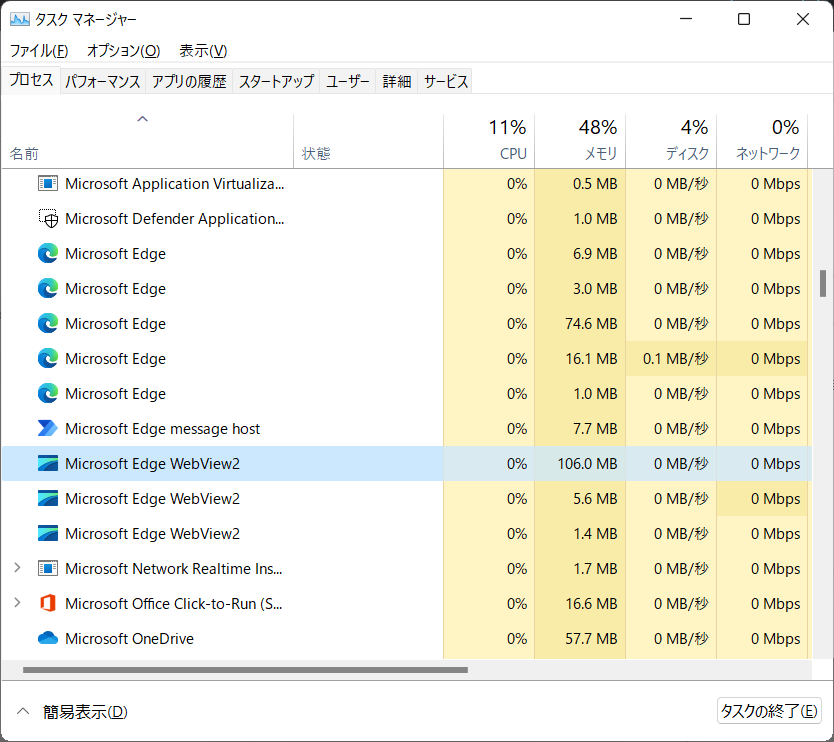
Task: Click the 0.1 MB/秒 disk value
Action: coord(675,359)
